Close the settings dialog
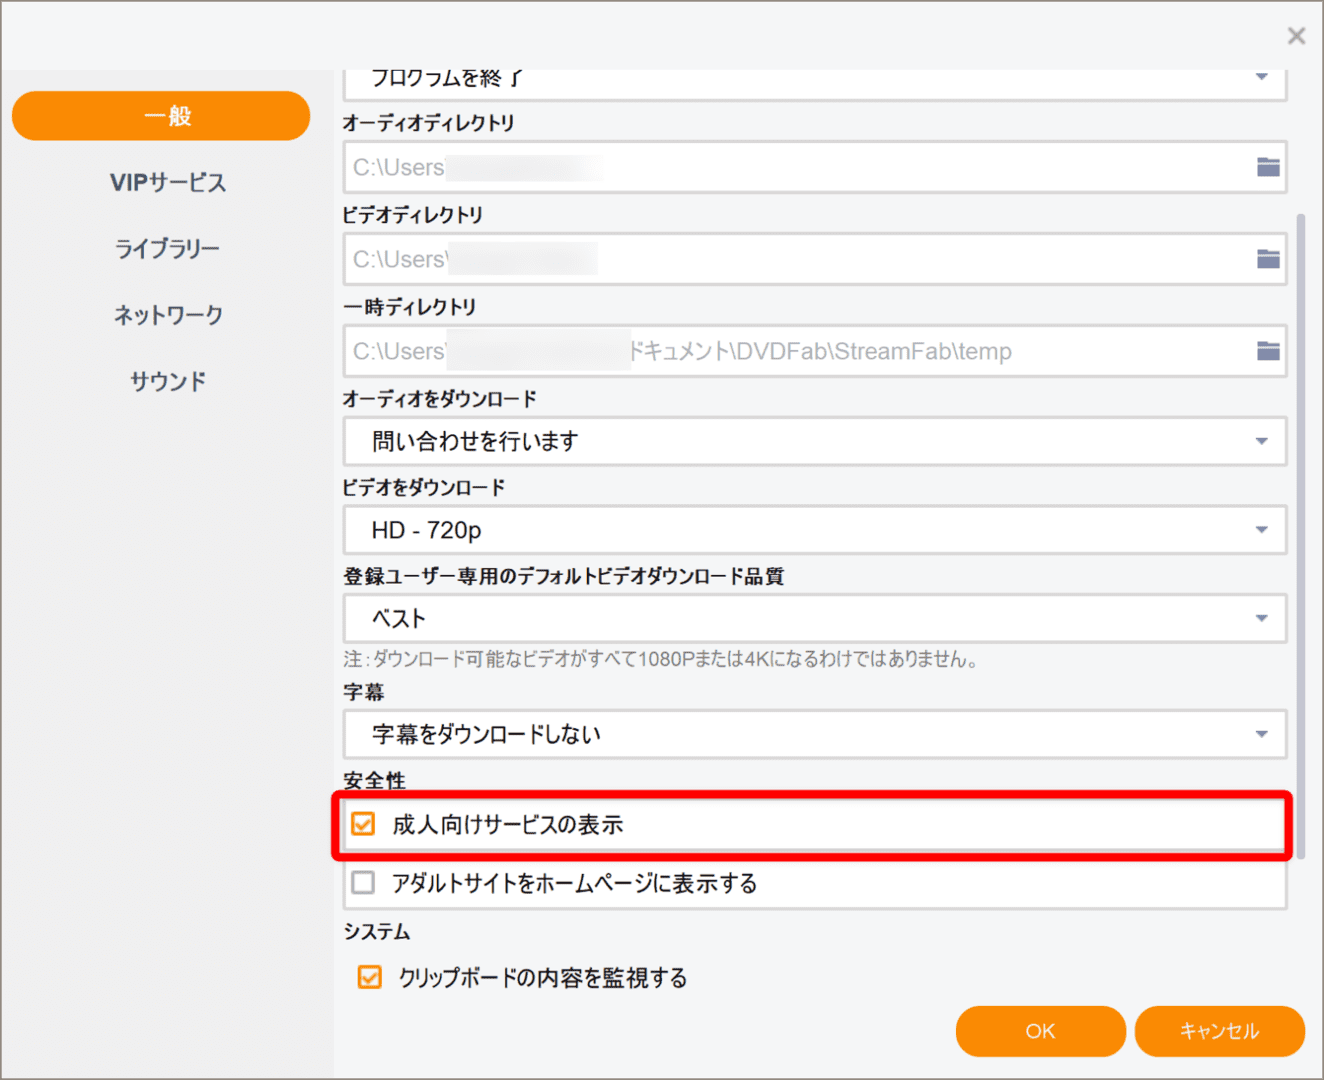 [x=1296, y=35]
